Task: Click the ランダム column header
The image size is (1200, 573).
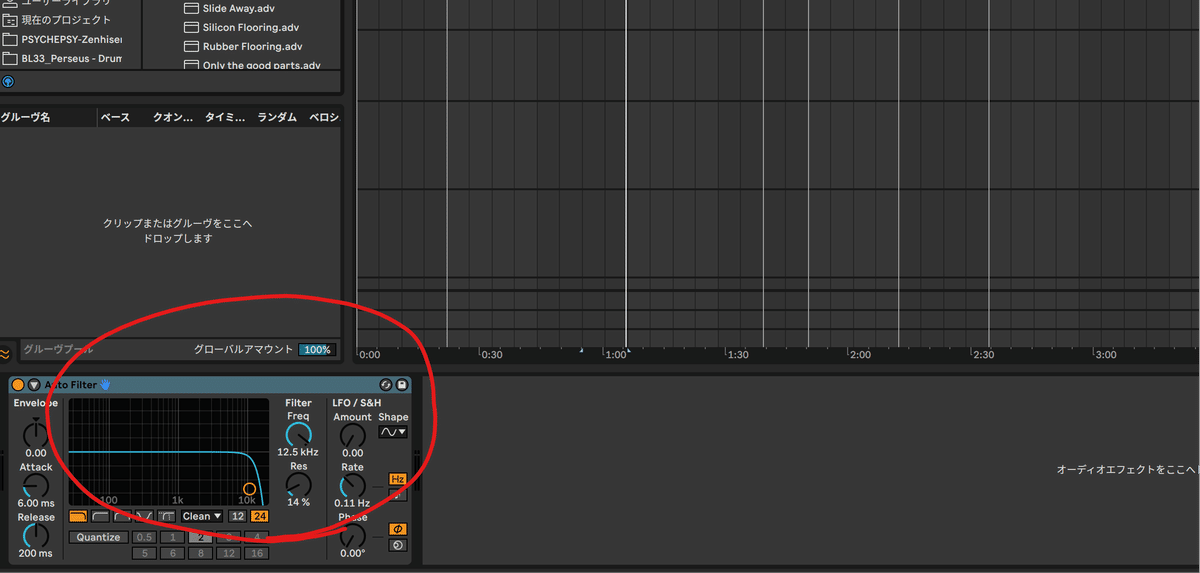Action: tap(277, 117)
